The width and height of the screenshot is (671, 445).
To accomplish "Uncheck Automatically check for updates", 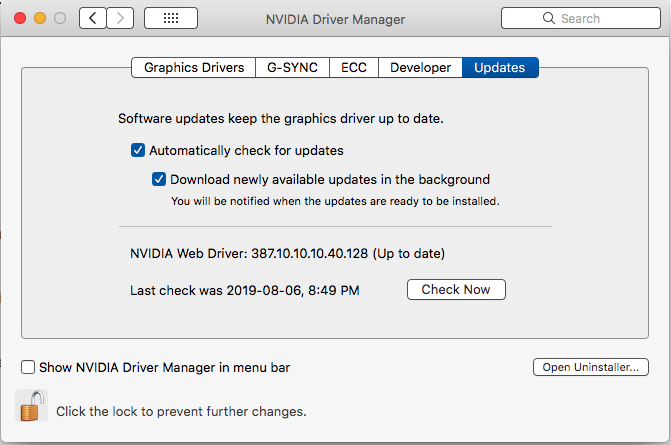I will 138,150.
